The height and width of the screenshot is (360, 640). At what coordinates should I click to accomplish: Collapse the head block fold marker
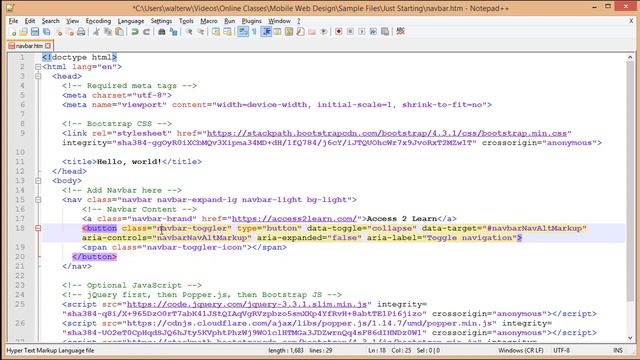(x=38, y=76)
